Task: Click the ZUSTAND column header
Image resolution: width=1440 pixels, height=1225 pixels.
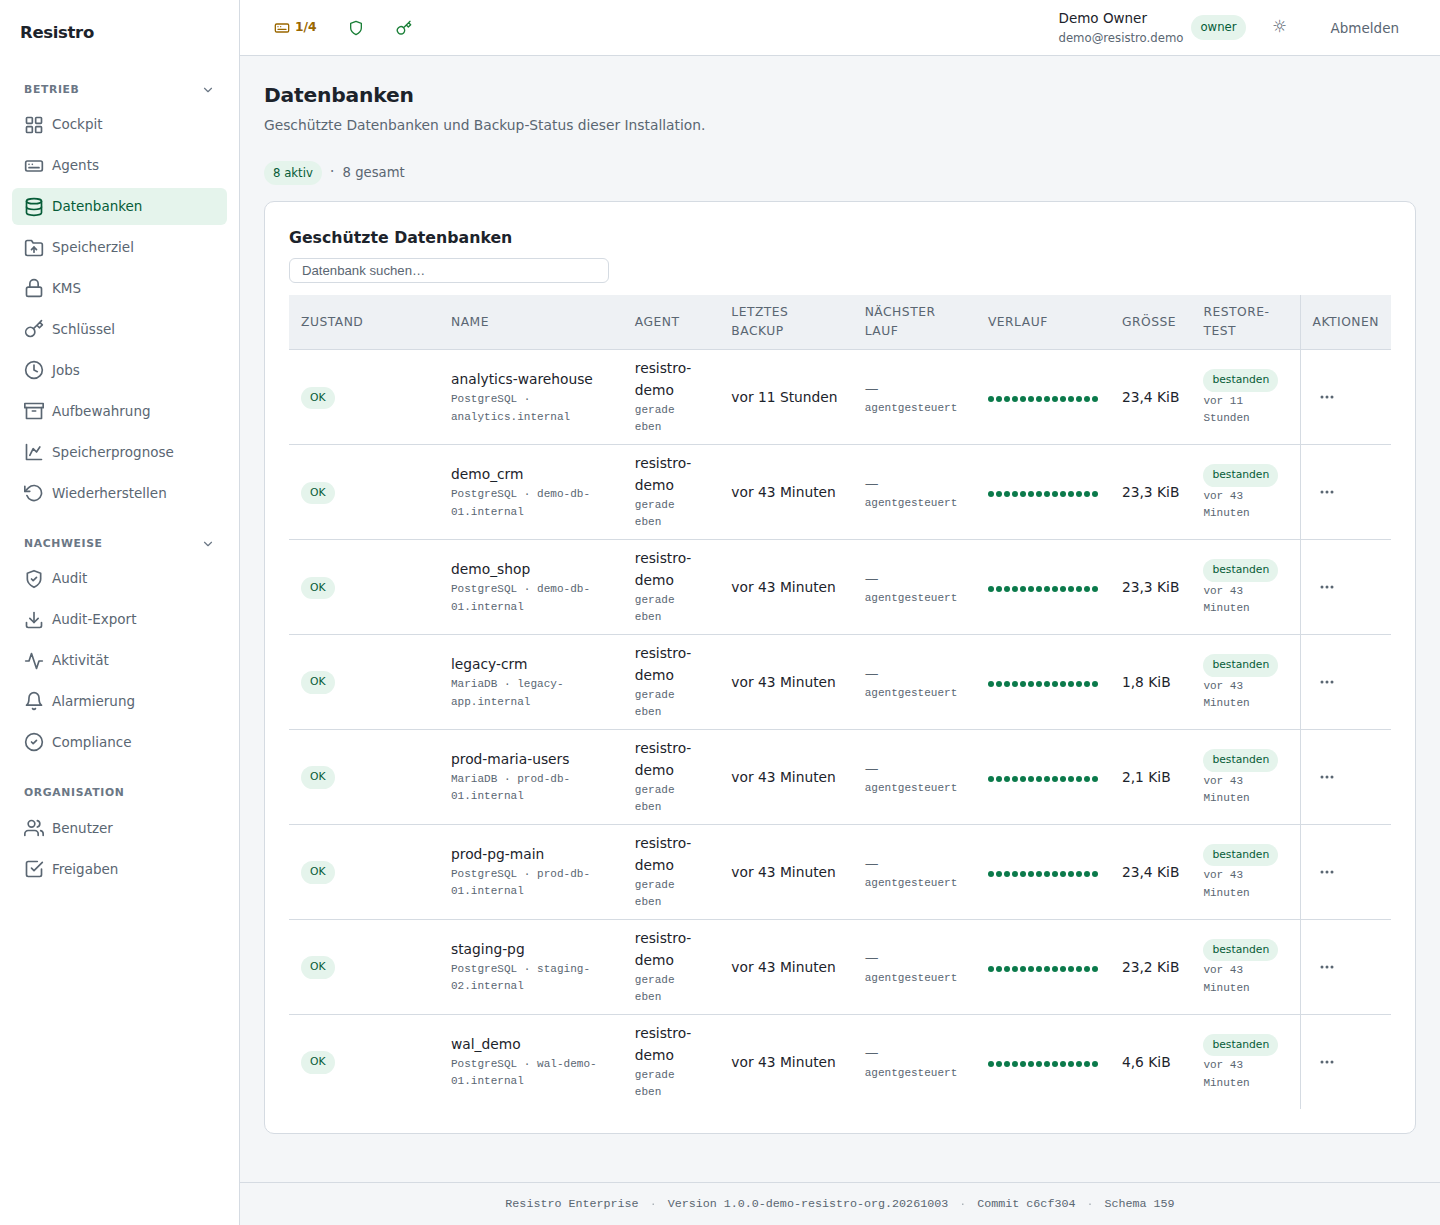Action: [x=332, y=322]
